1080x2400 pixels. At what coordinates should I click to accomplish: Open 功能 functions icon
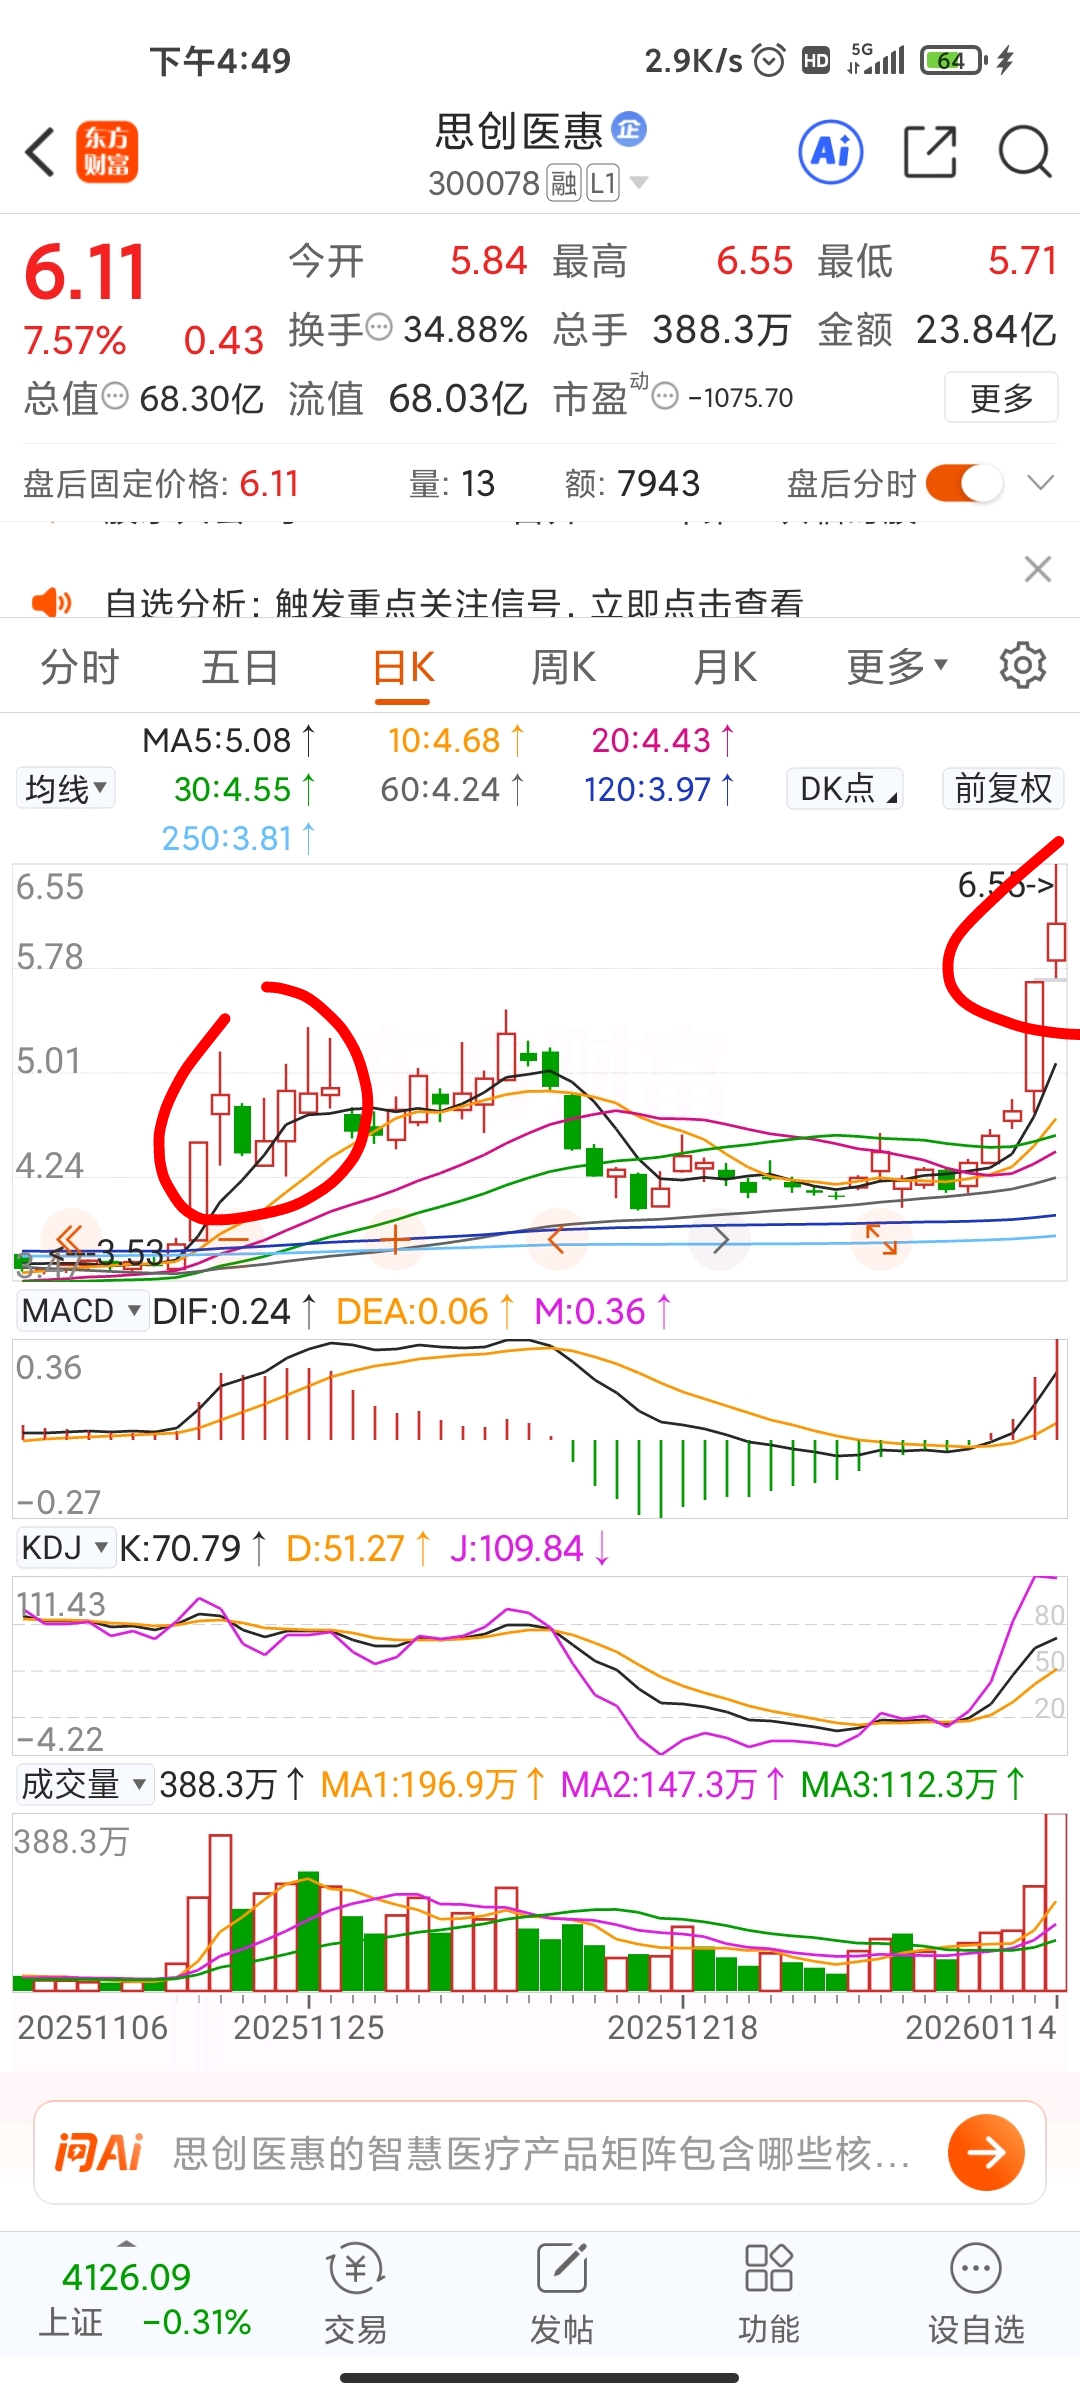[769, 2295]
